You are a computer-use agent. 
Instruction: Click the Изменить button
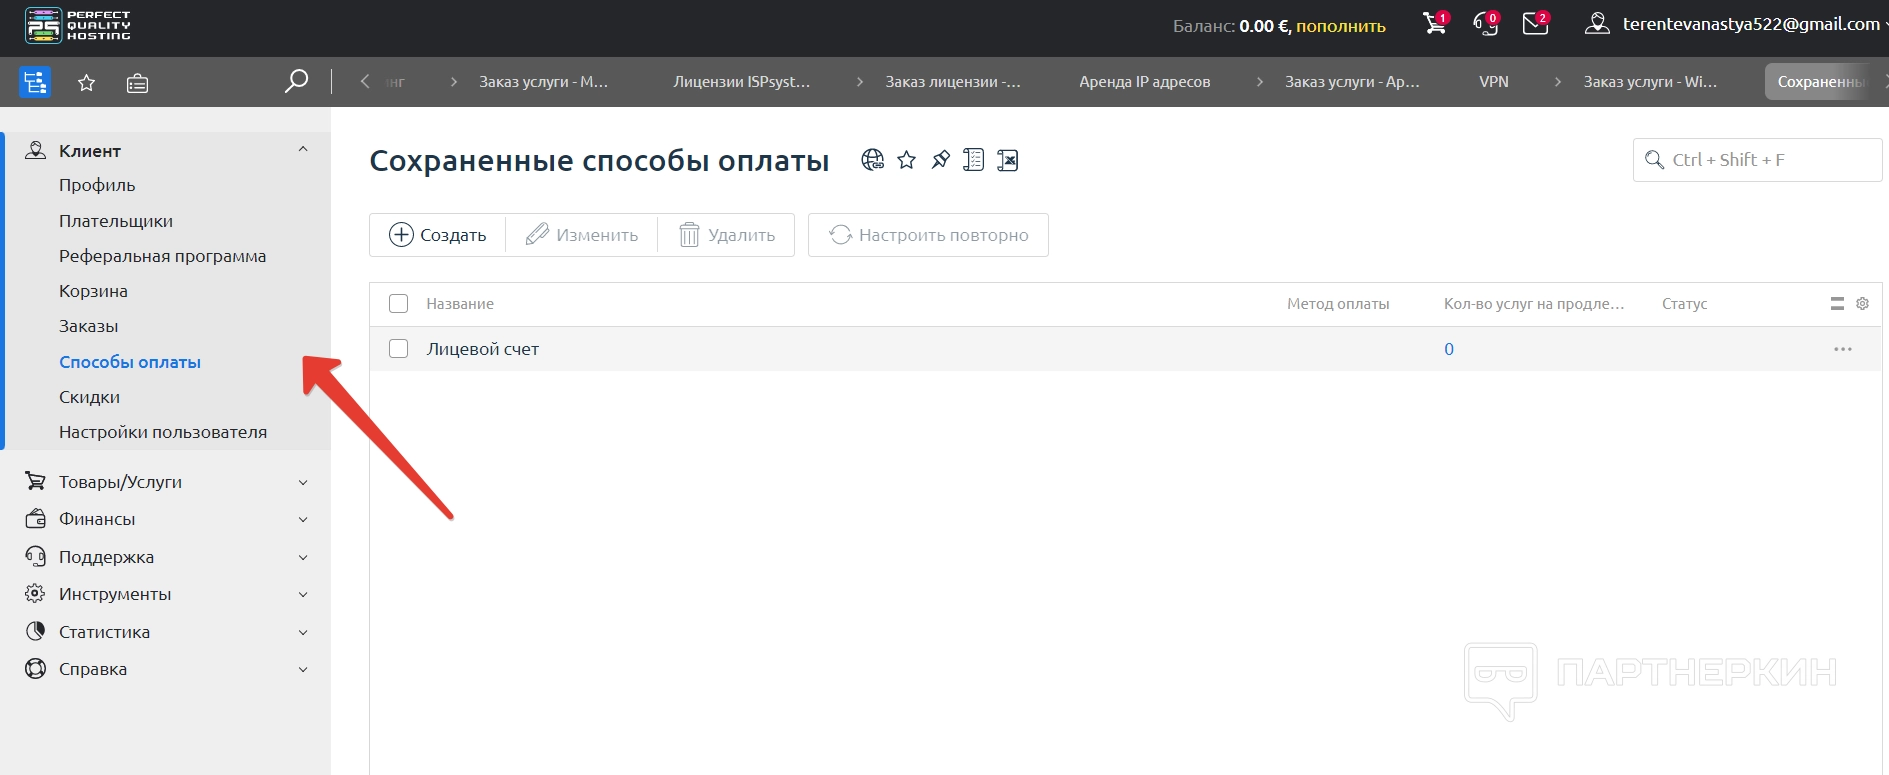click(582, 235)
